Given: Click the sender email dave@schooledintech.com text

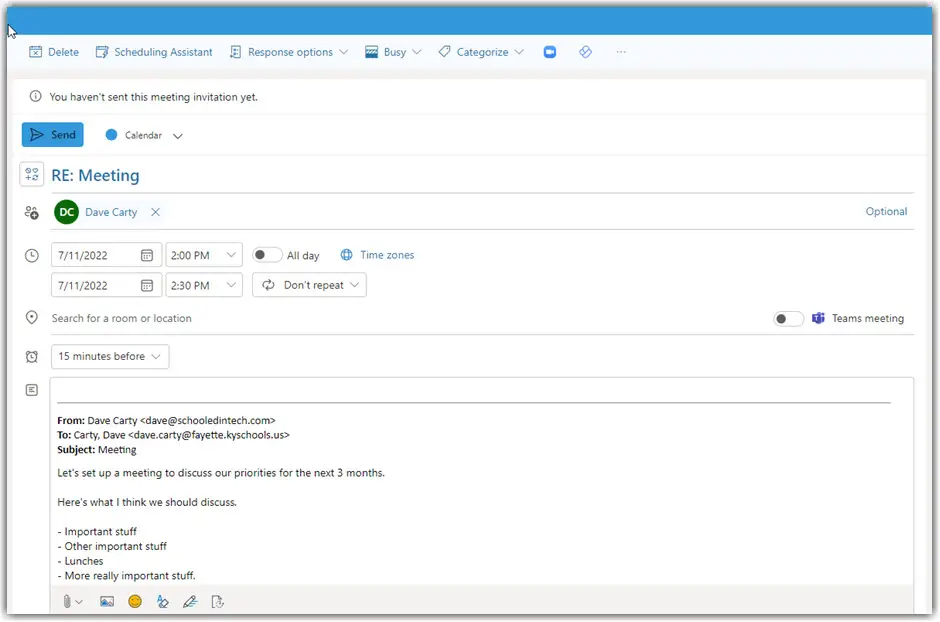Looking at the screenshot, I should click(x=207, y=420).
